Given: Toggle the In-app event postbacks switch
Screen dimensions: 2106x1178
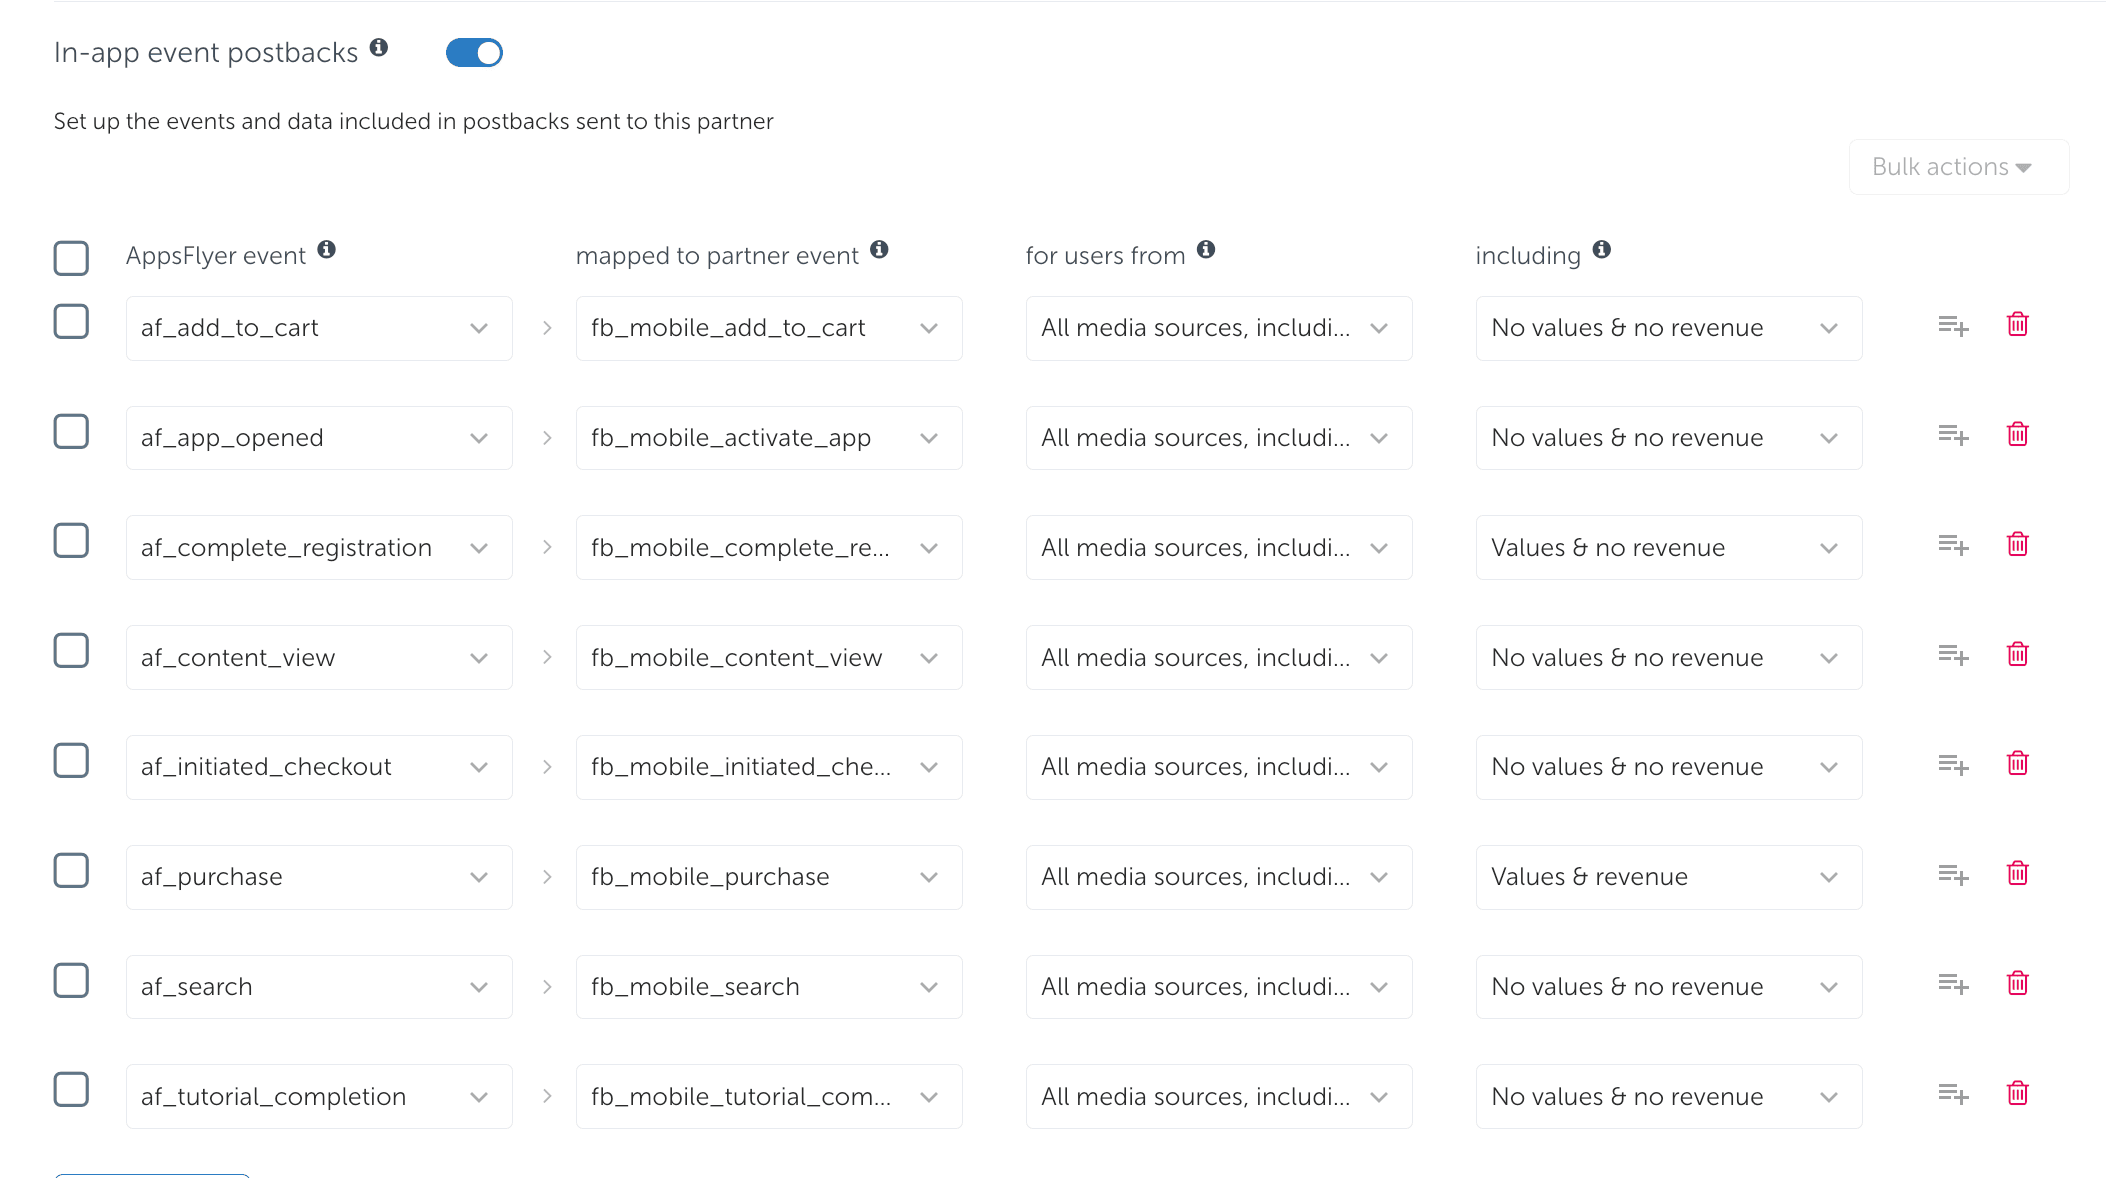Looking at the screenshot, I should (474, 53).
